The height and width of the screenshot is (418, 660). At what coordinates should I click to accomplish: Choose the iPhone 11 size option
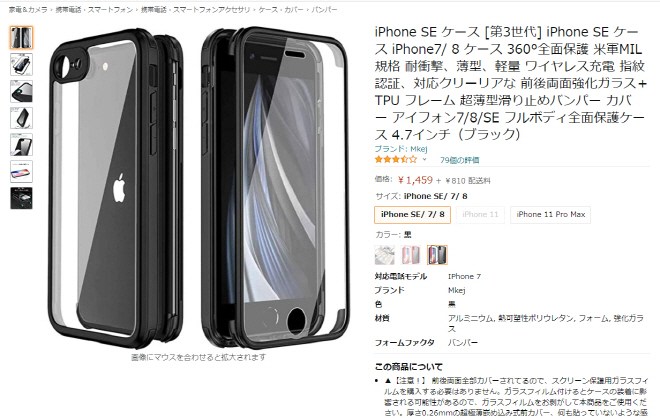click(x=480, y=215)
